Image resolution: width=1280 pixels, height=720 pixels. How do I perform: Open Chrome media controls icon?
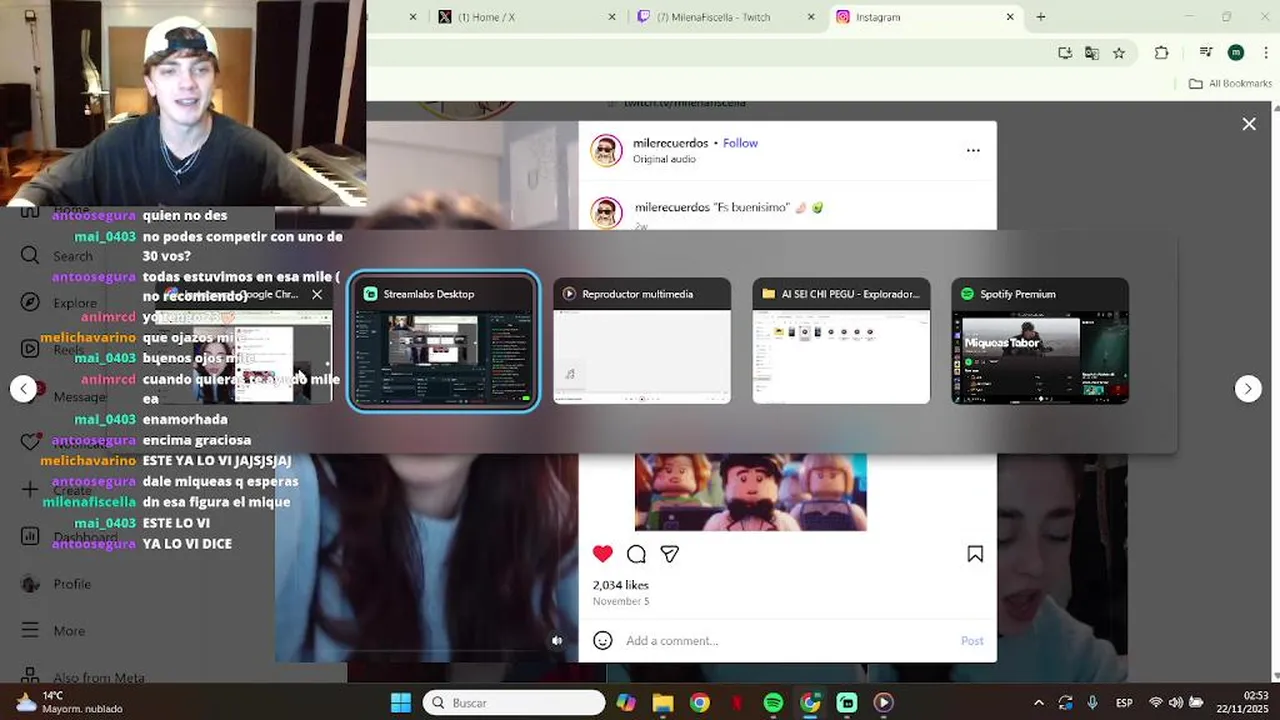[1206, 53]
